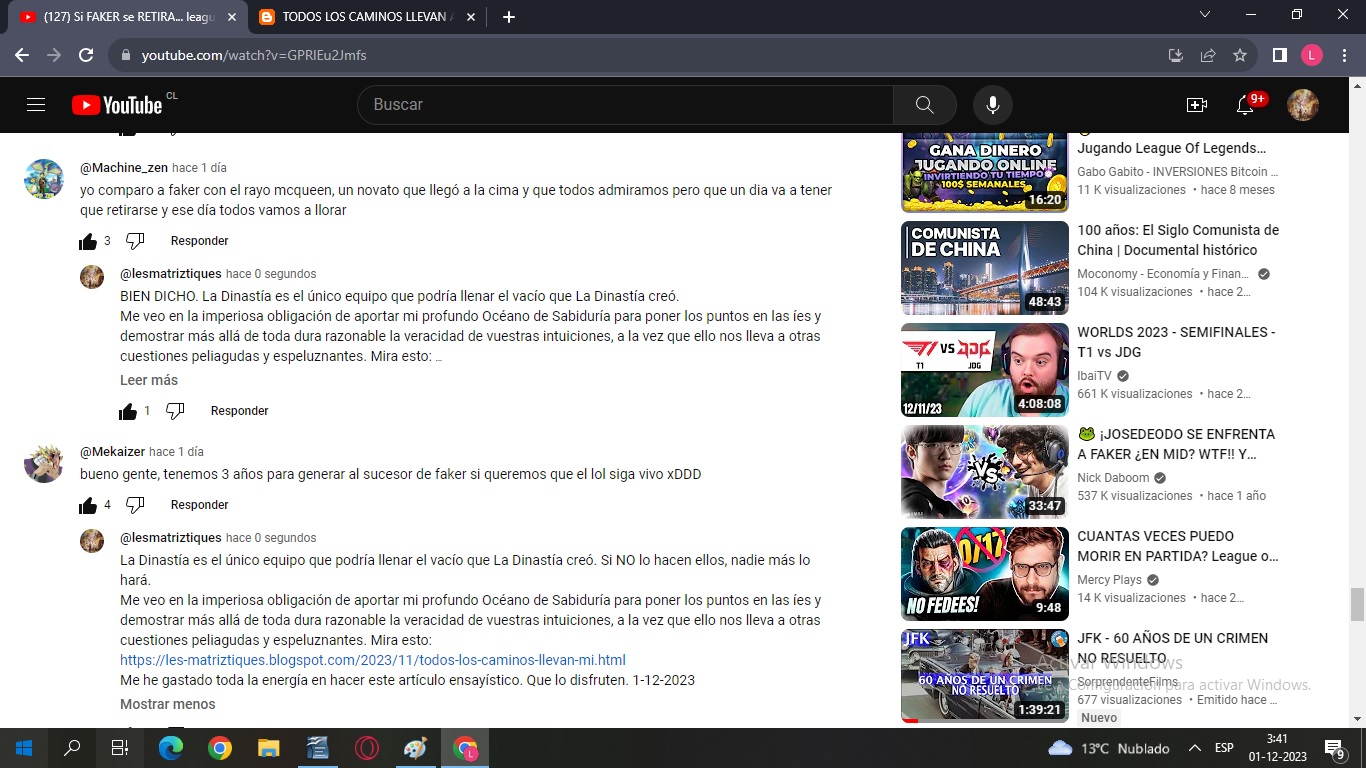Open the YouTube notifications bell

[1245, 105]
